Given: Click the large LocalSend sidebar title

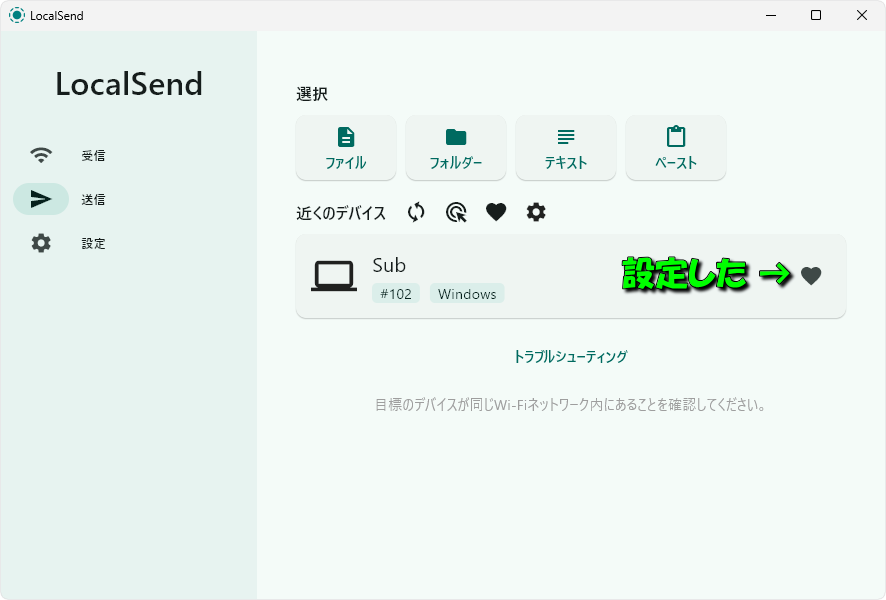Looking at the screenshot, I should 129,84.
